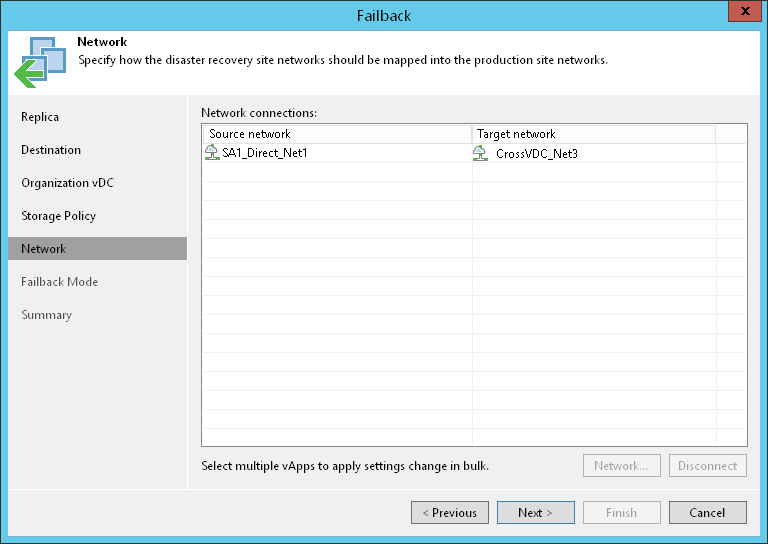Select the Network step in sidebar
Screen dimensions: 768x544
tap(43, 249)
